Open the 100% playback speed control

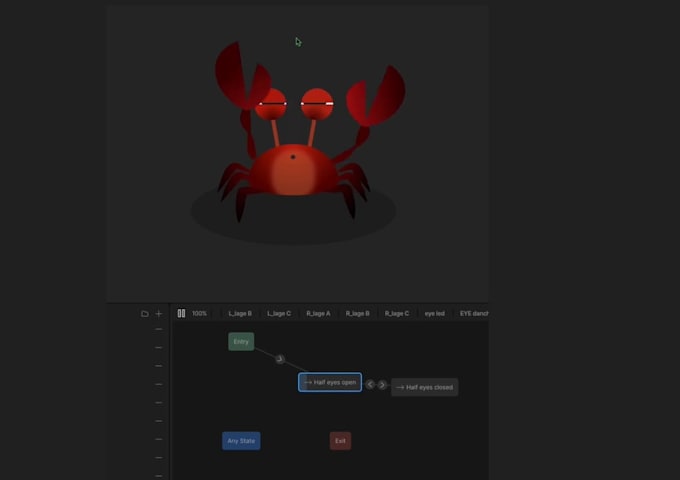pos(199,313)
